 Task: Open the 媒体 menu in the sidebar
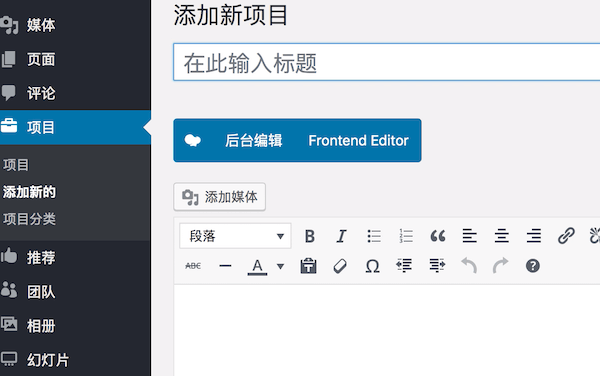(75, 25)
